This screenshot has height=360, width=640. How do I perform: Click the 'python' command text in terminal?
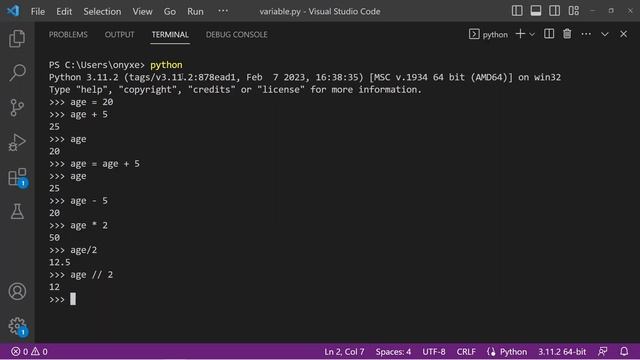[166, 65]
